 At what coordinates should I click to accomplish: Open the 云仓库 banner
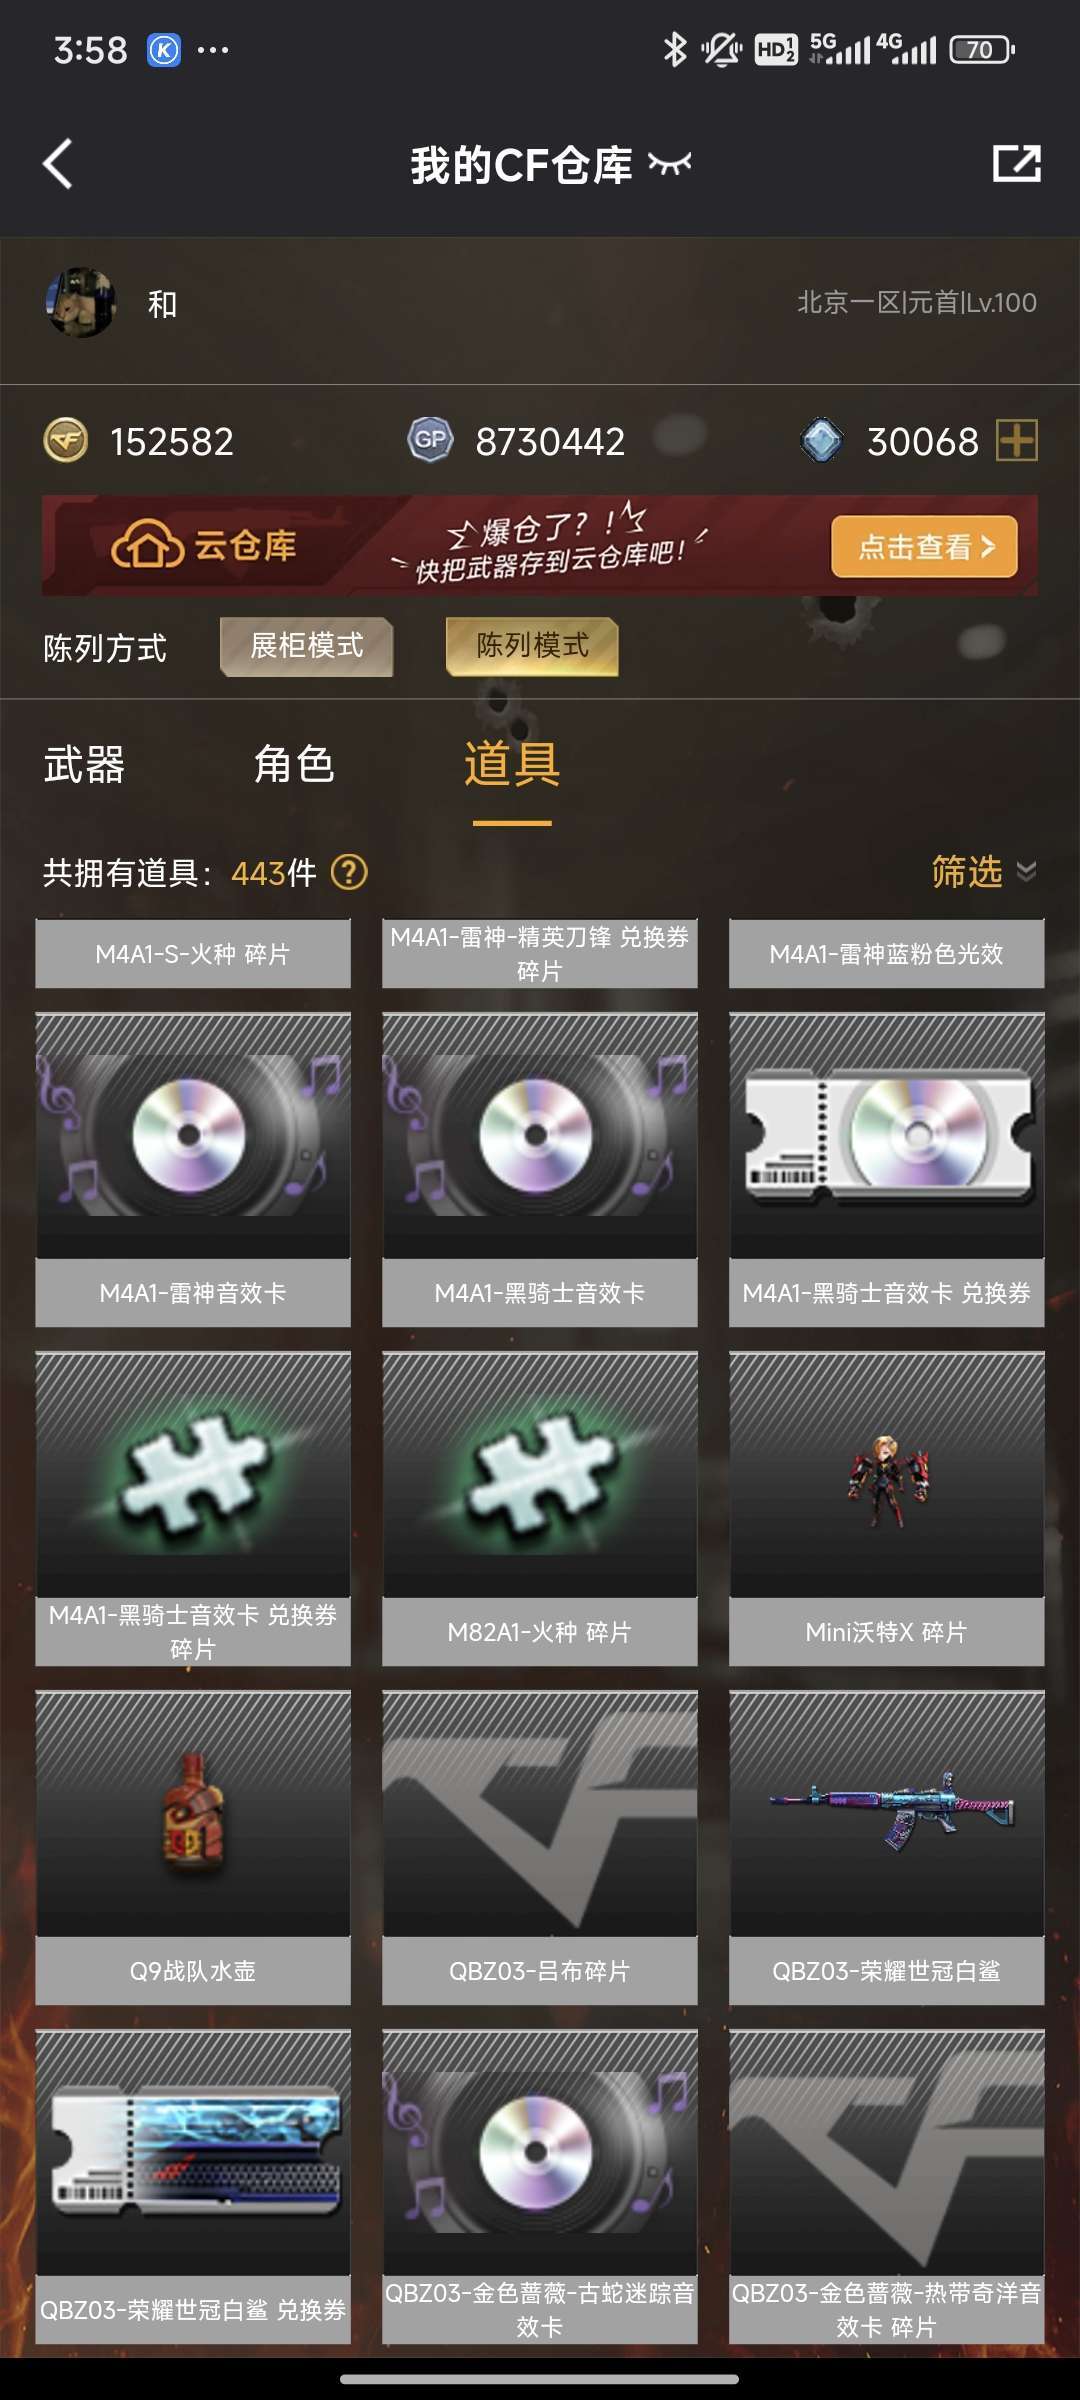[540, 546]
